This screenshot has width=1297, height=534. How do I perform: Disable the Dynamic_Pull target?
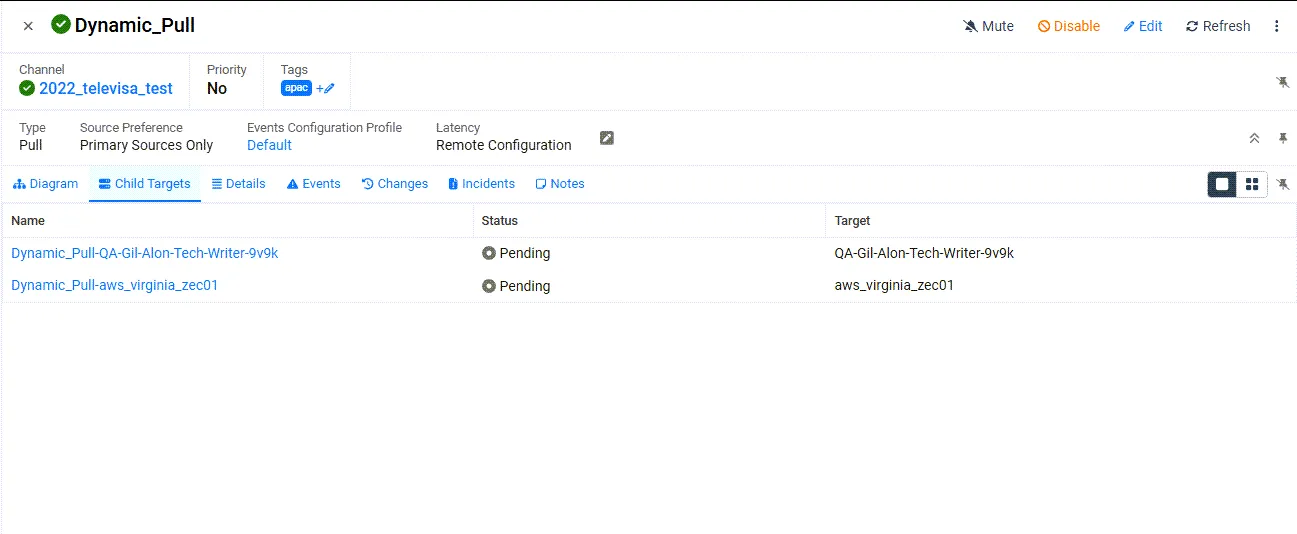pos(1069,26)
